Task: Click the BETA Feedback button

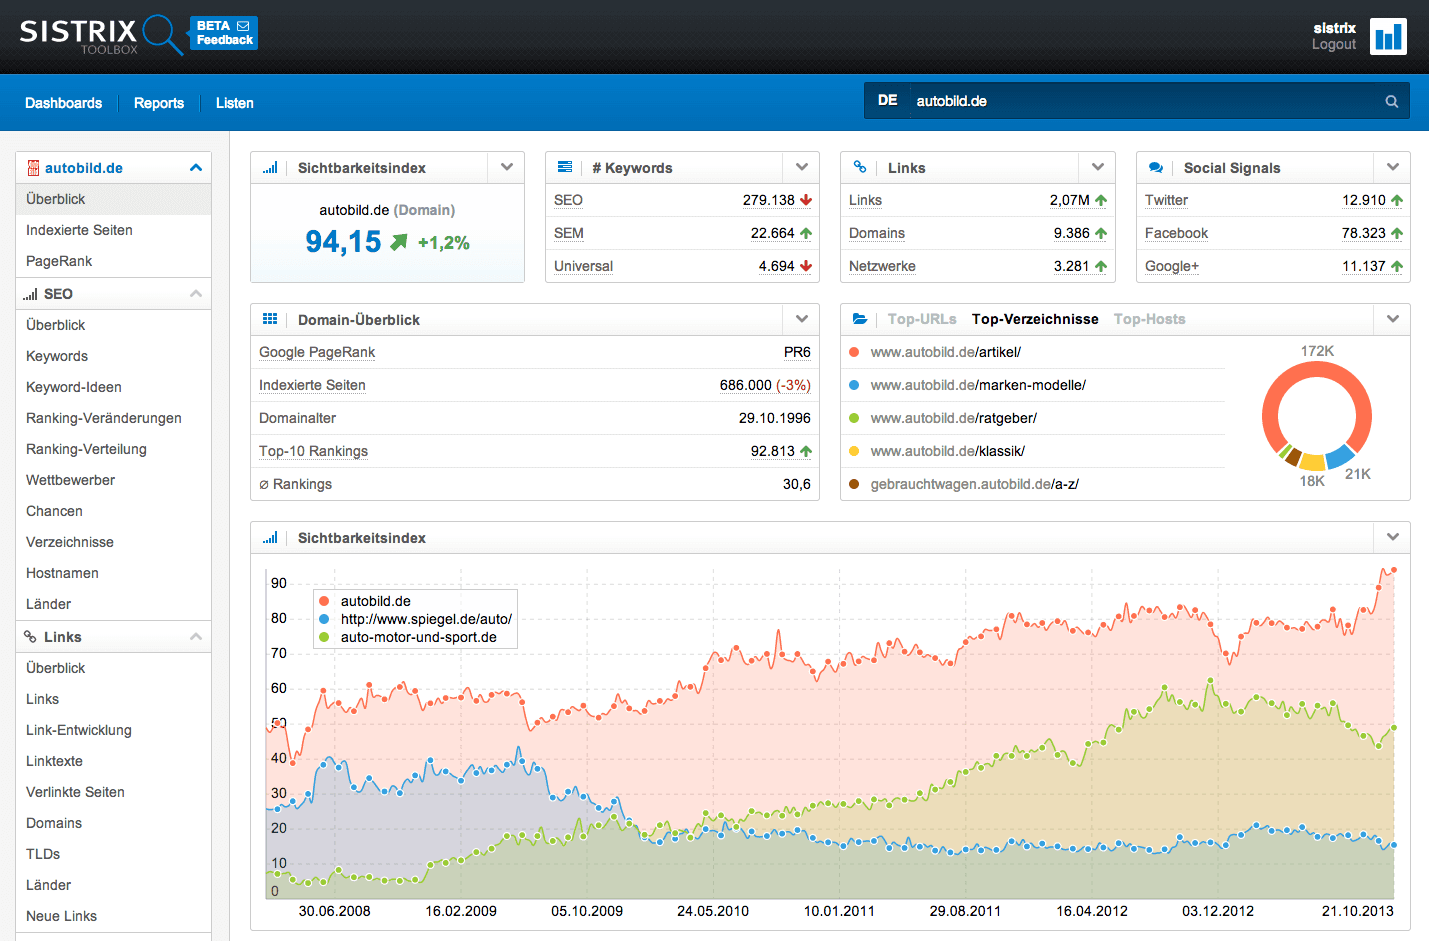Action: coord(223,32)
